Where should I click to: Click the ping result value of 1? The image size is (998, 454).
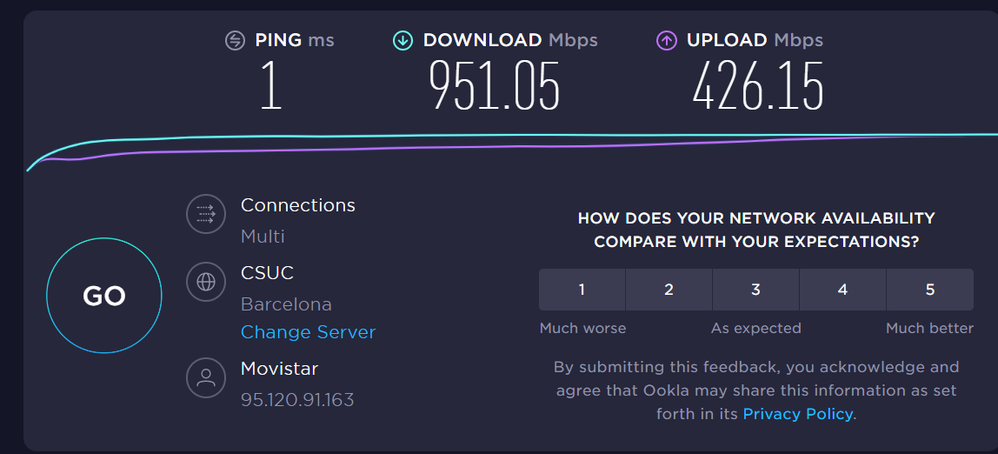coord(270,86)
